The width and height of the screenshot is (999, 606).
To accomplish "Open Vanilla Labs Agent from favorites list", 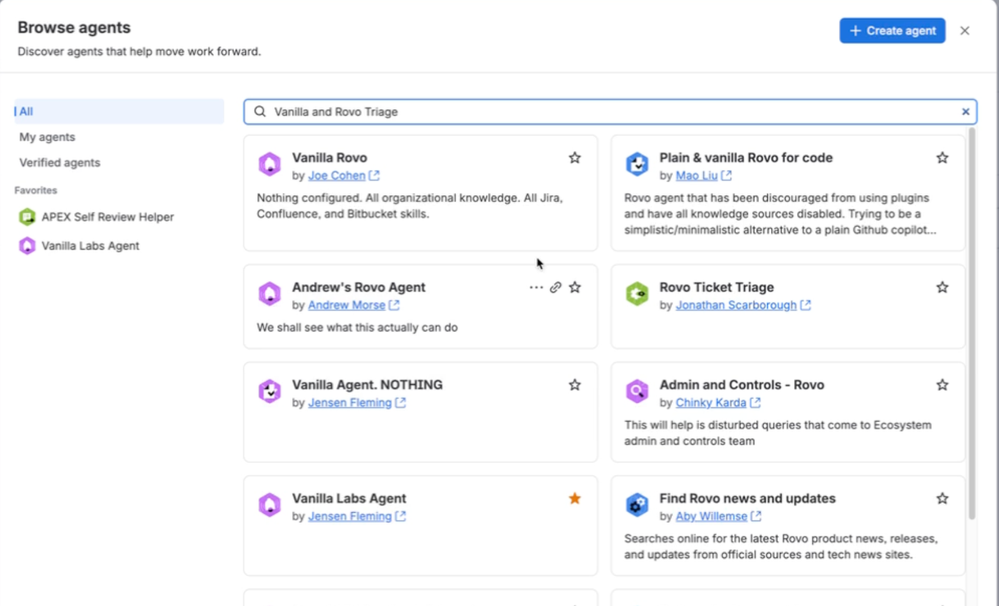I will [x=90, y=245].
